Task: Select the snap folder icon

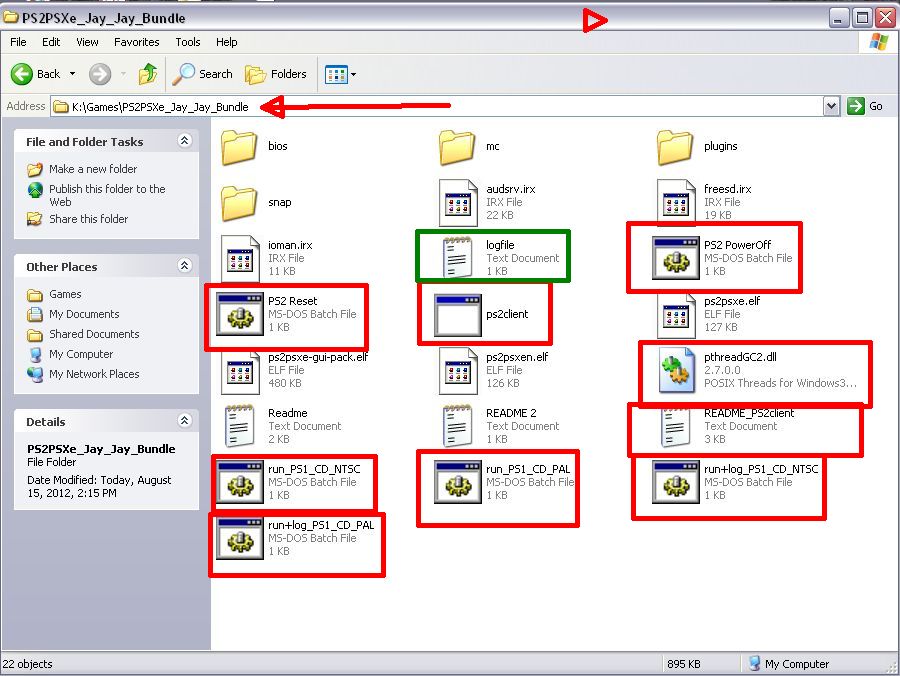Action: 239,203
